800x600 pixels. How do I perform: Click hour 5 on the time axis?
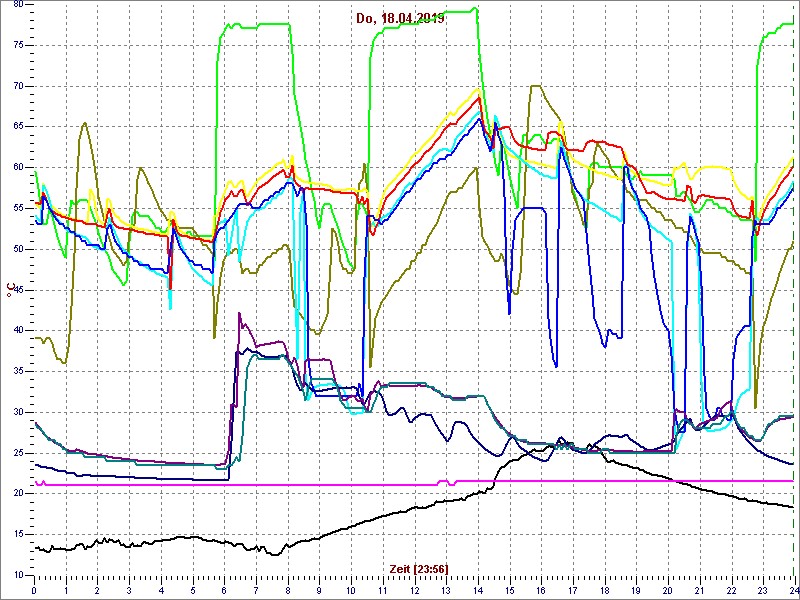coord(192,590)
